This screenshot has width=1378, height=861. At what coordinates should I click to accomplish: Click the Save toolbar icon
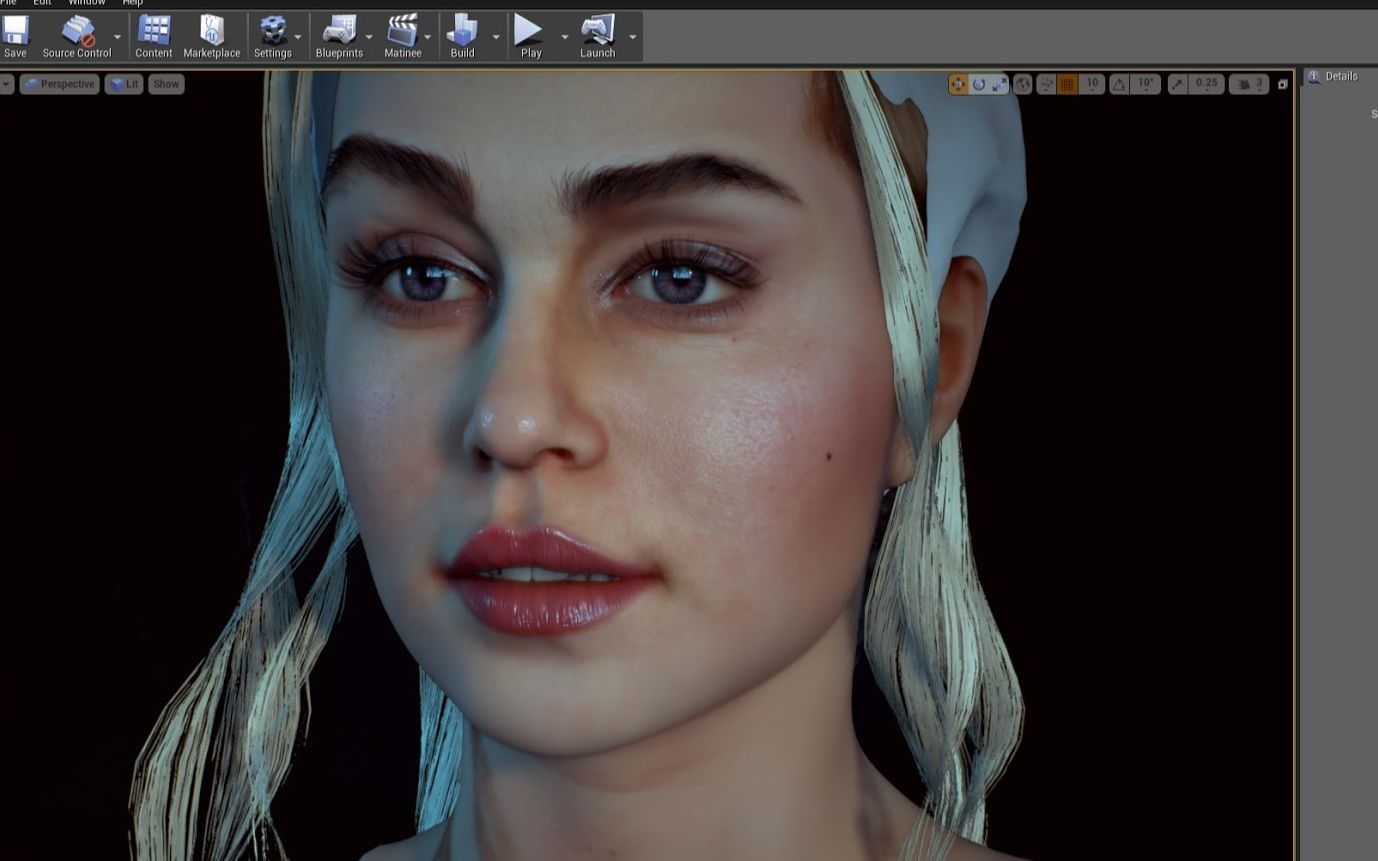click(15, 37)
